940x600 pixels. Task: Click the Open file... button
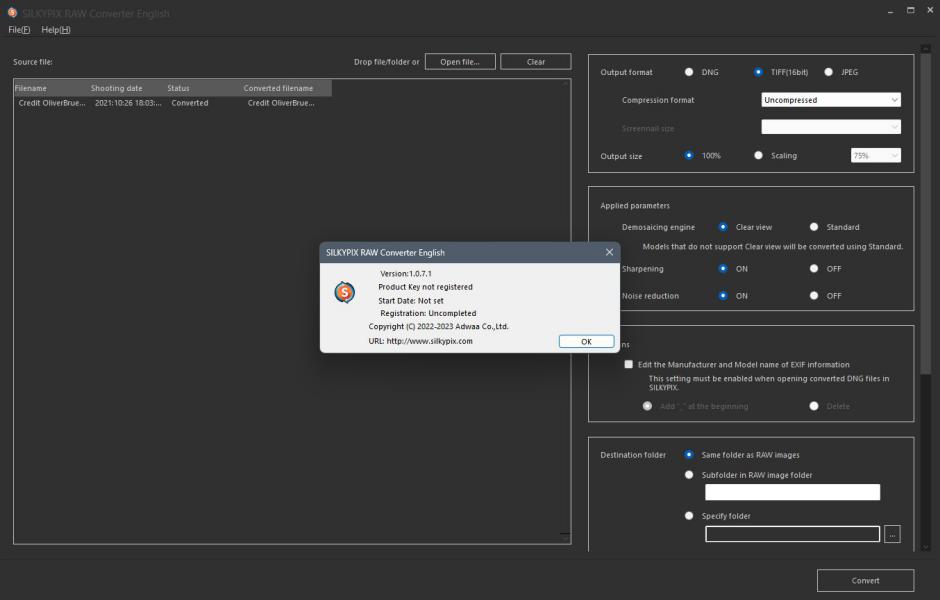pos(460,62)
